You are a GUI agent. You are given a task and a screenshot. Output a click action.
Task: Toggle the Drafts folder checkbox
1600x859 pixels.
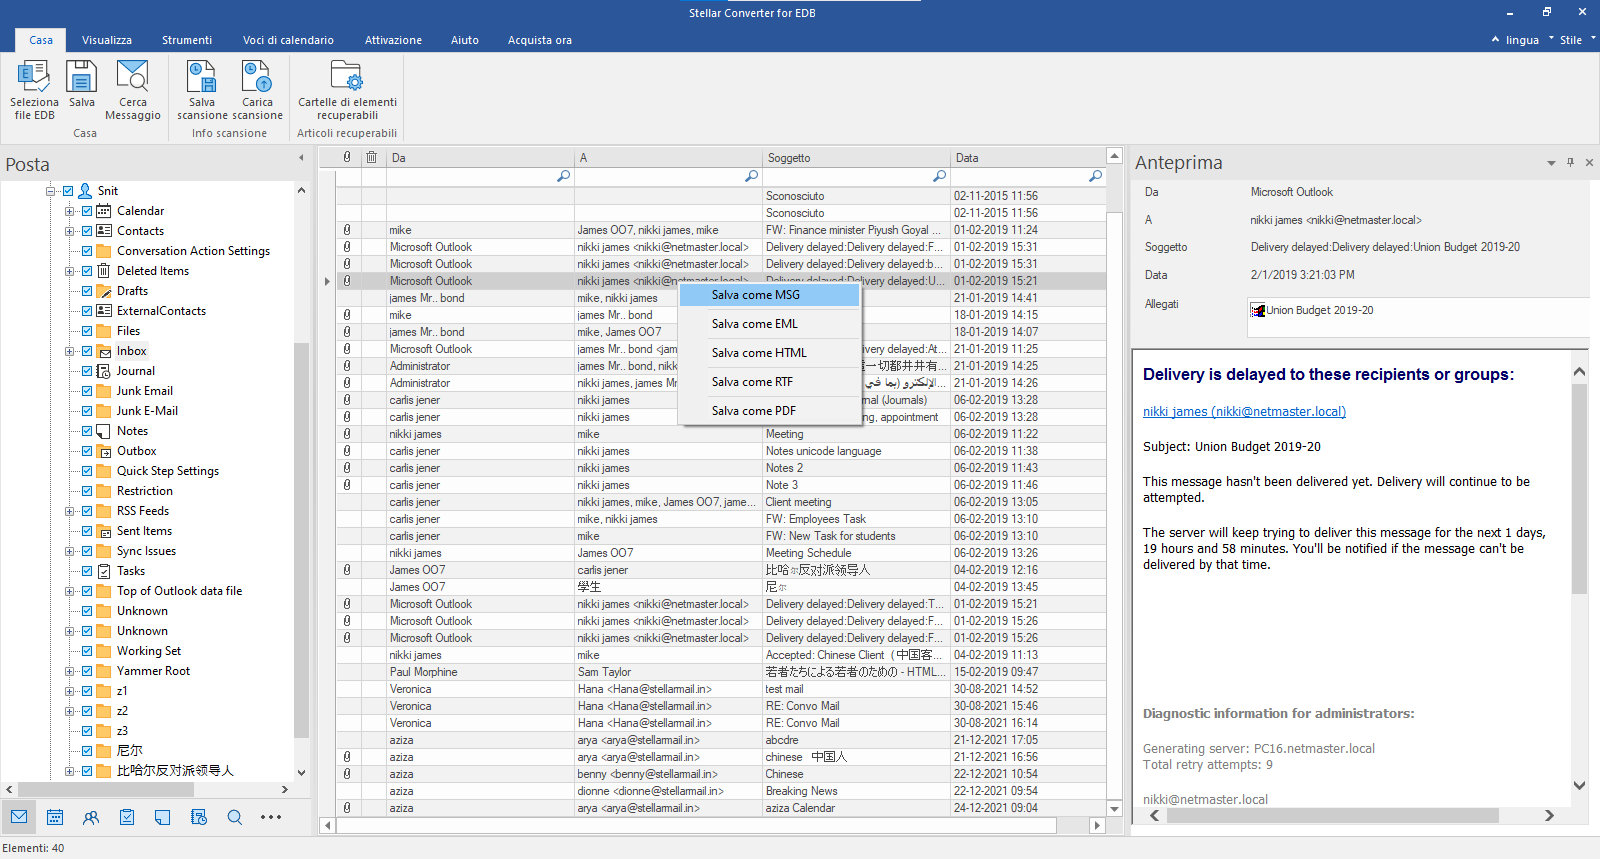coord(87,291)
